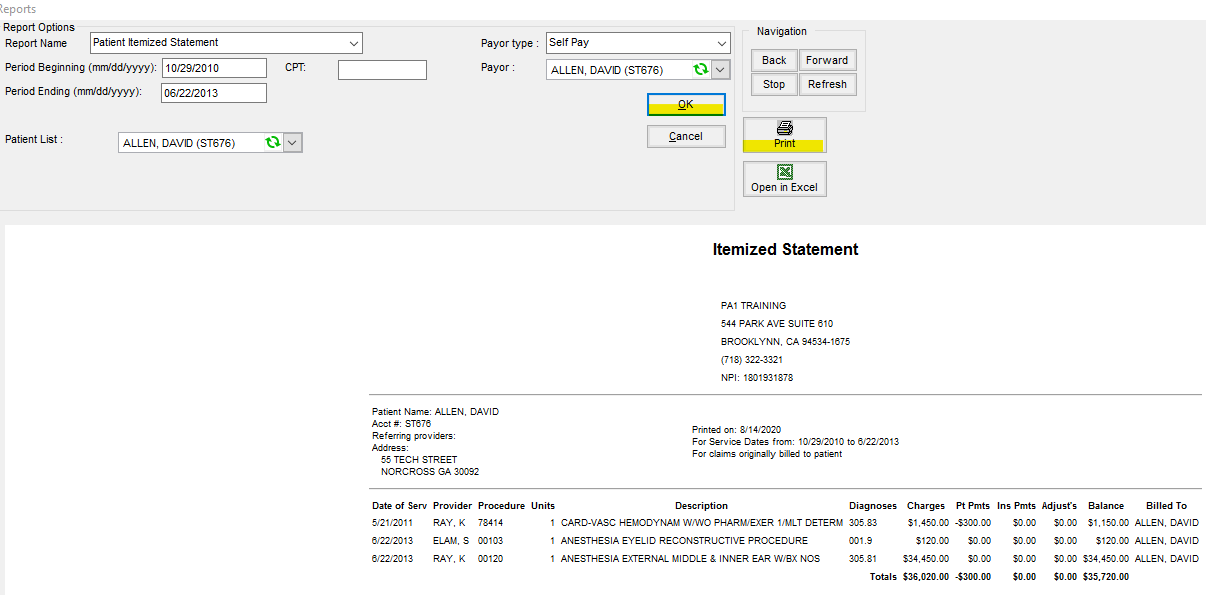Click the Period Beginning date field
The width and height of the screenshot is (1206, 595).
214,68
